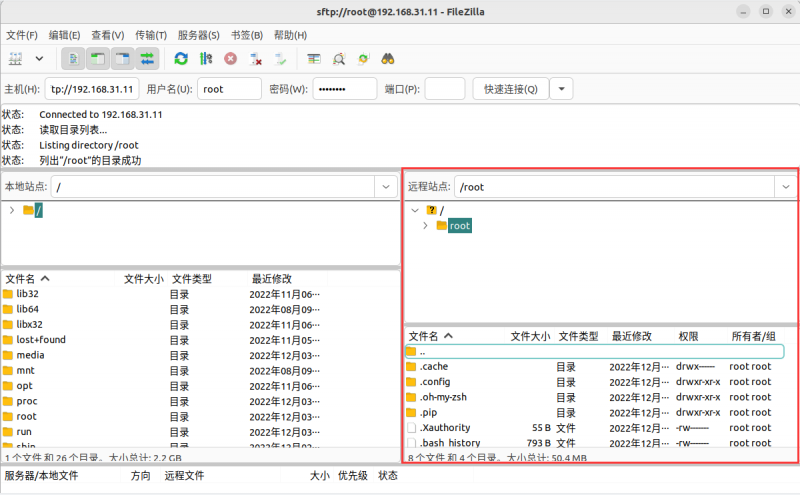Click the red cancel operation icon

(x=231, y=59)
